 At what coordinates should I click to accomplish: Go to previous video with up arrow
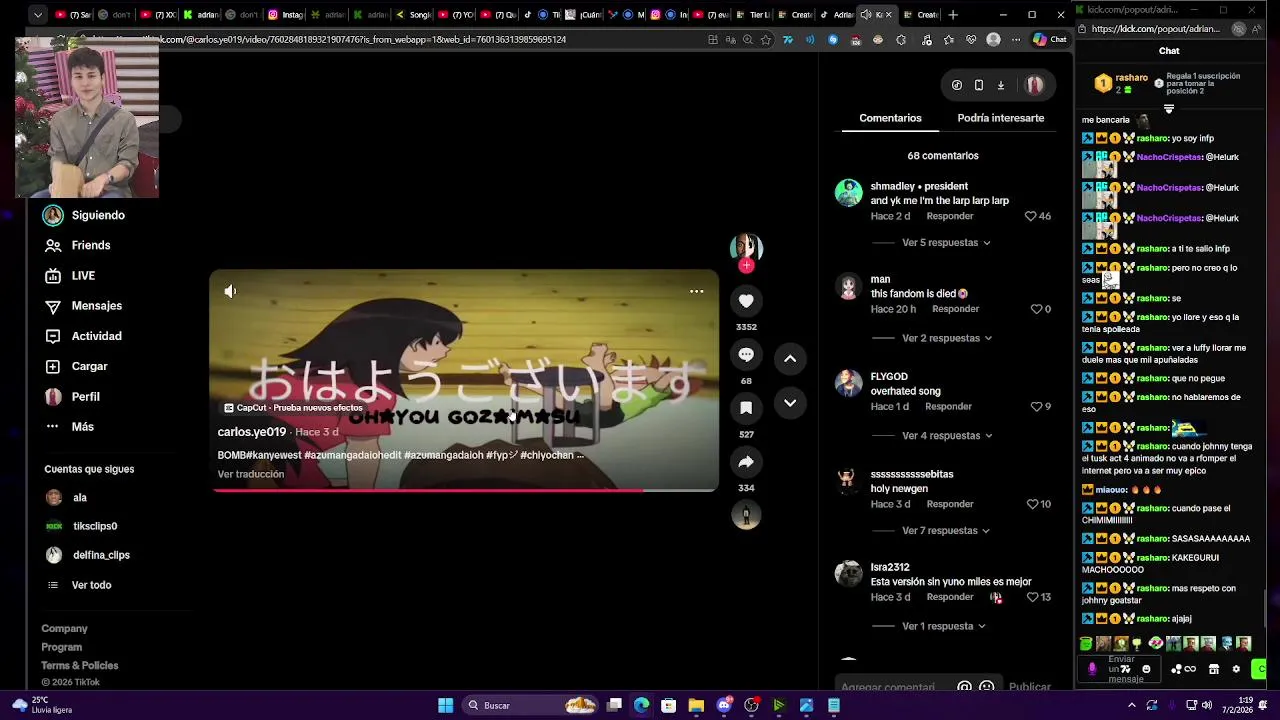tap(790, 359)
